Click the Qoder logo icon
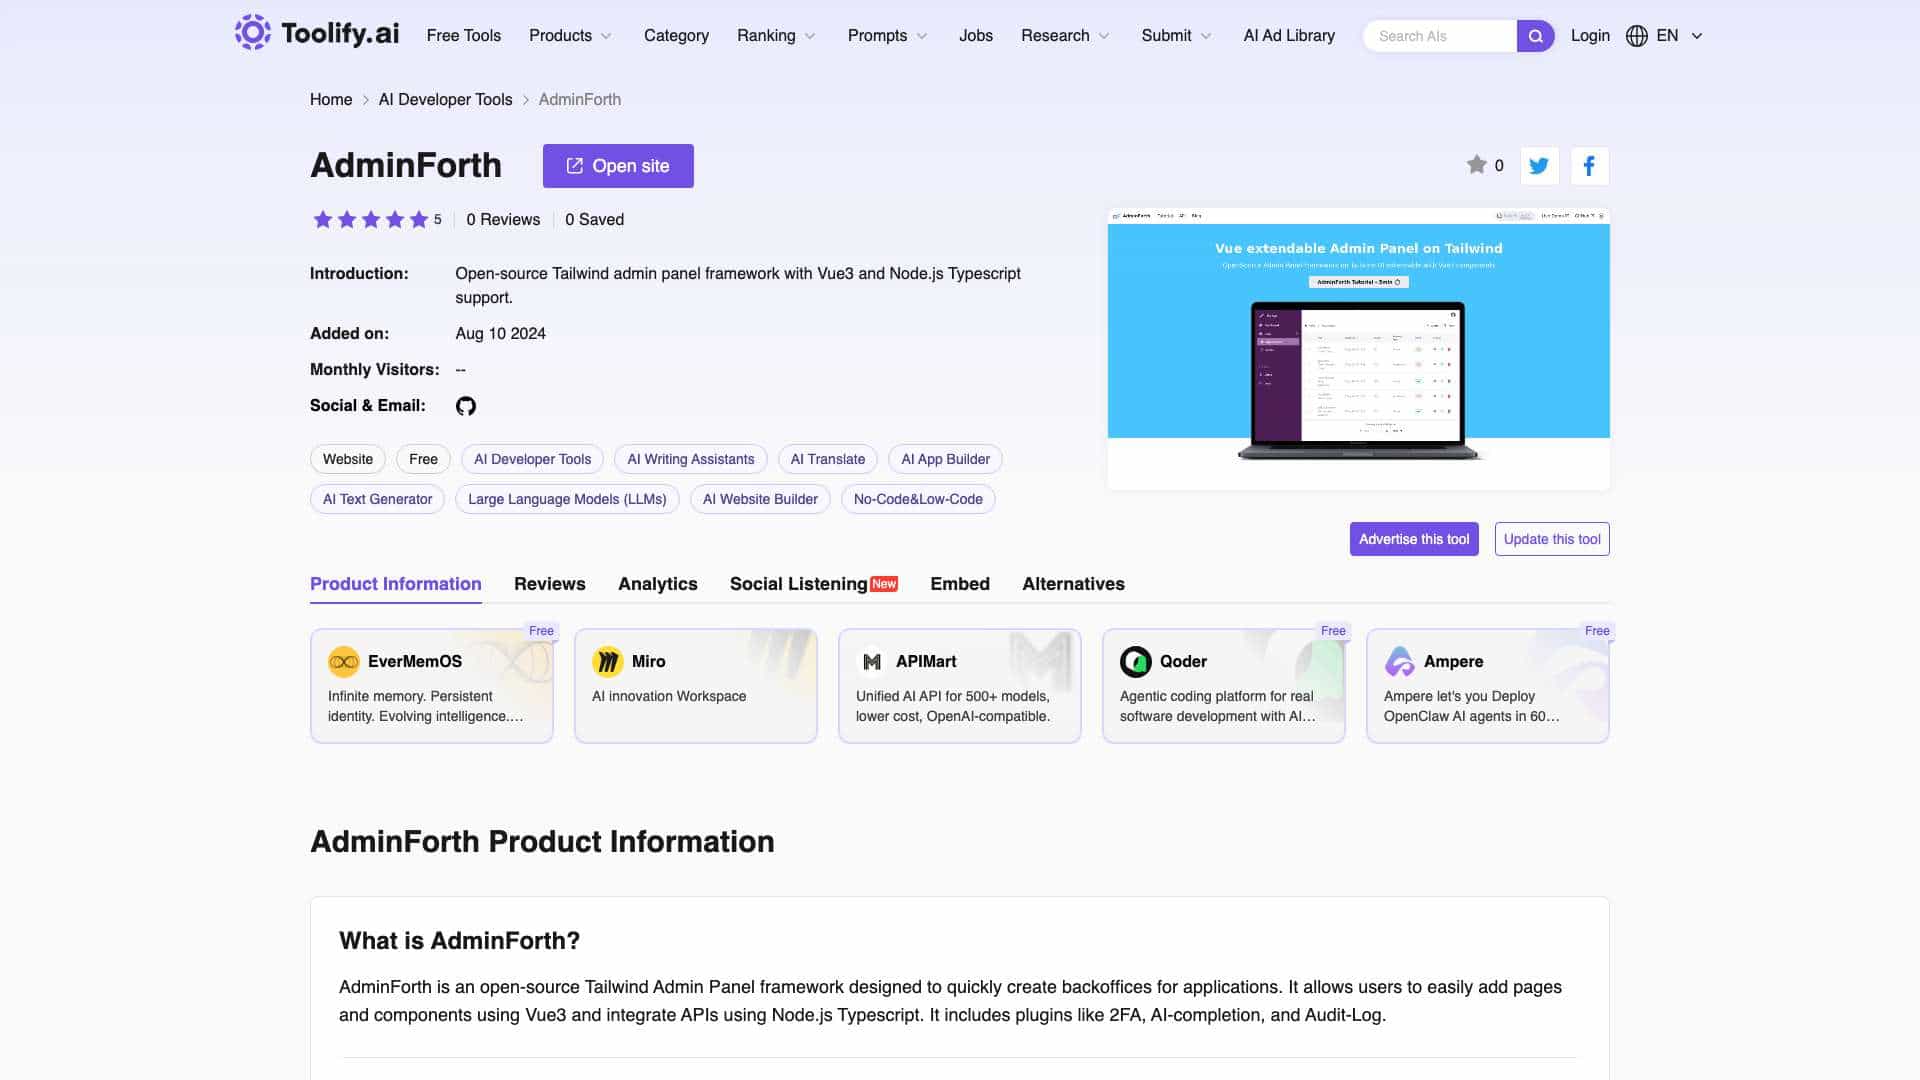This screenshot has height=1080, width=1920. tap(1135, 662)
